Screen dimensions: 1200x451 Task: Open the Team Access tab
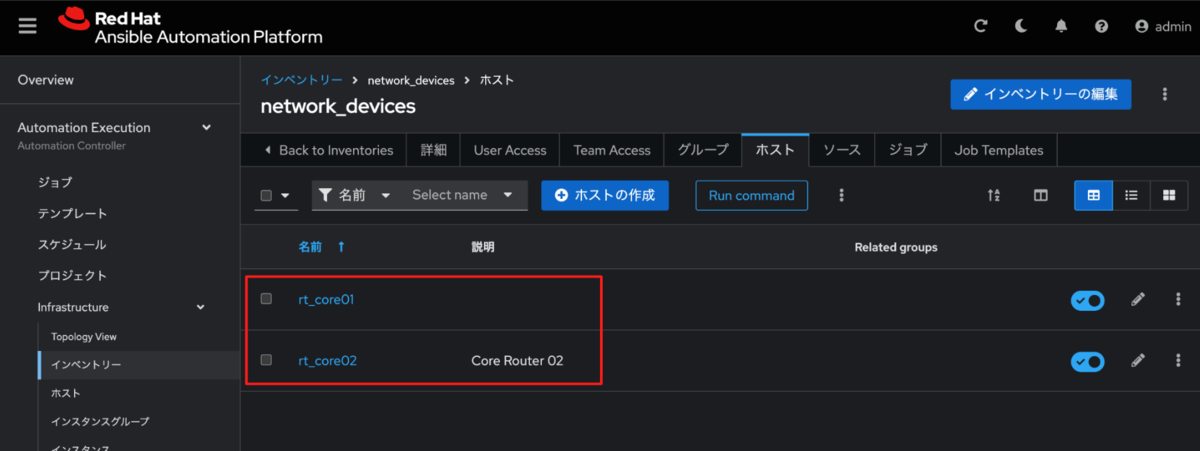click(612, 150)
